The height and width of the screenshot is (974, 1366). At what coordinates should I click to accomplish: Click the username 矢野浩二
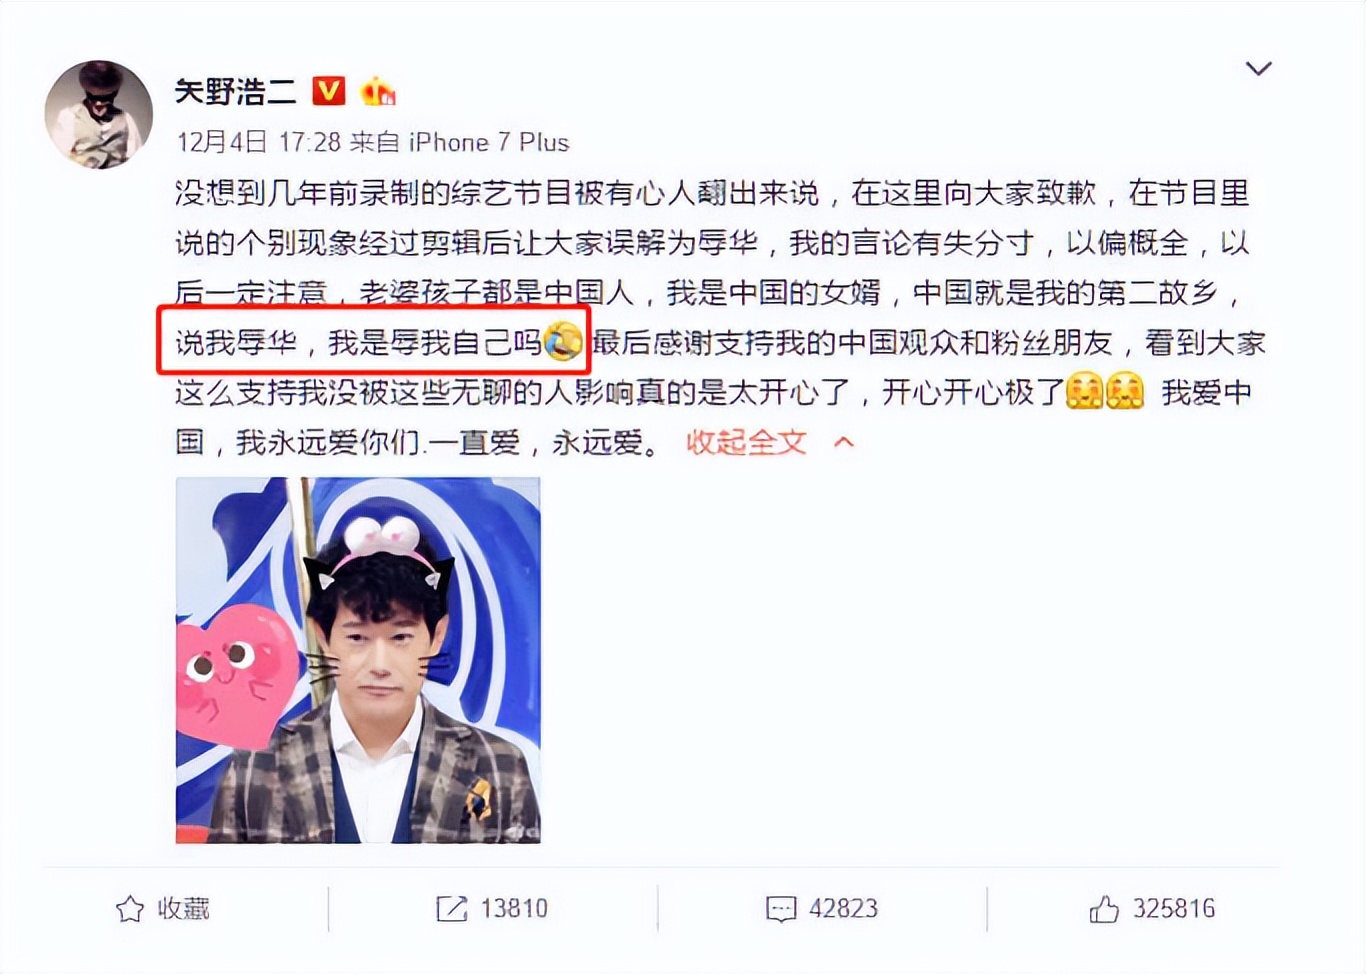click(x=236, y=92)
